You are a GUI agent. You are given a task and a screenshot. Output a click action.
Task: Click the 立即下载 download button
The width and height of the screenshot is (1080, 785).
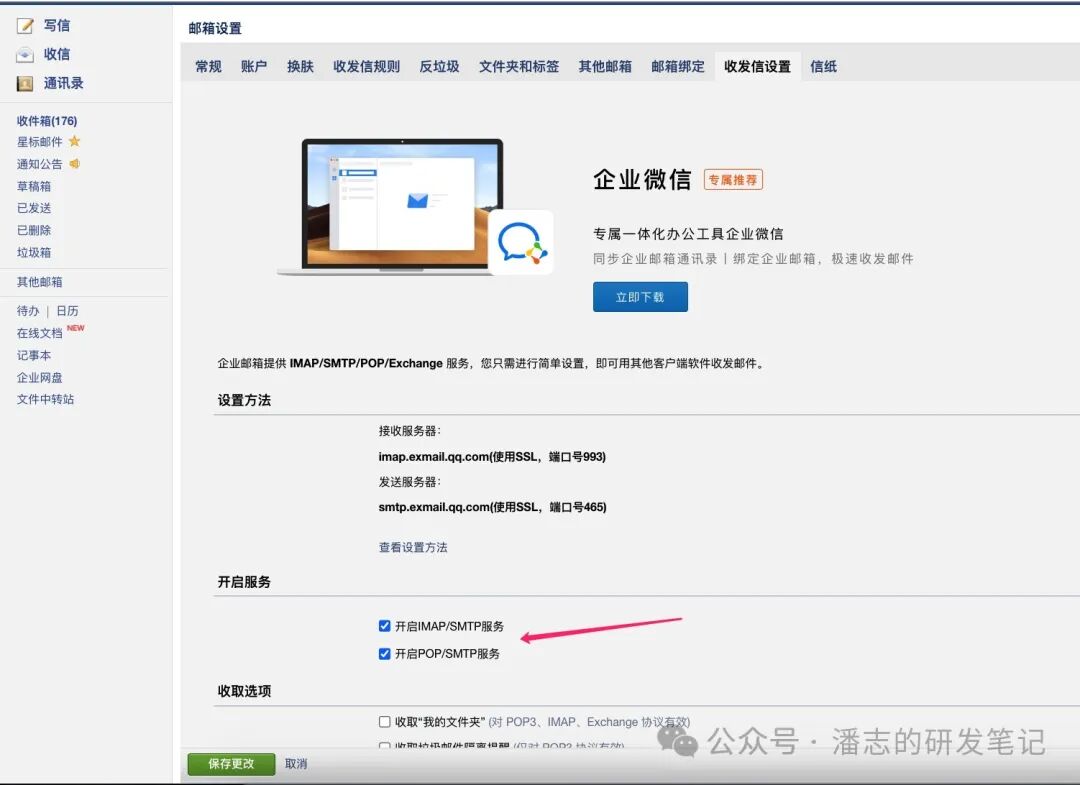(x=640, y=297)
